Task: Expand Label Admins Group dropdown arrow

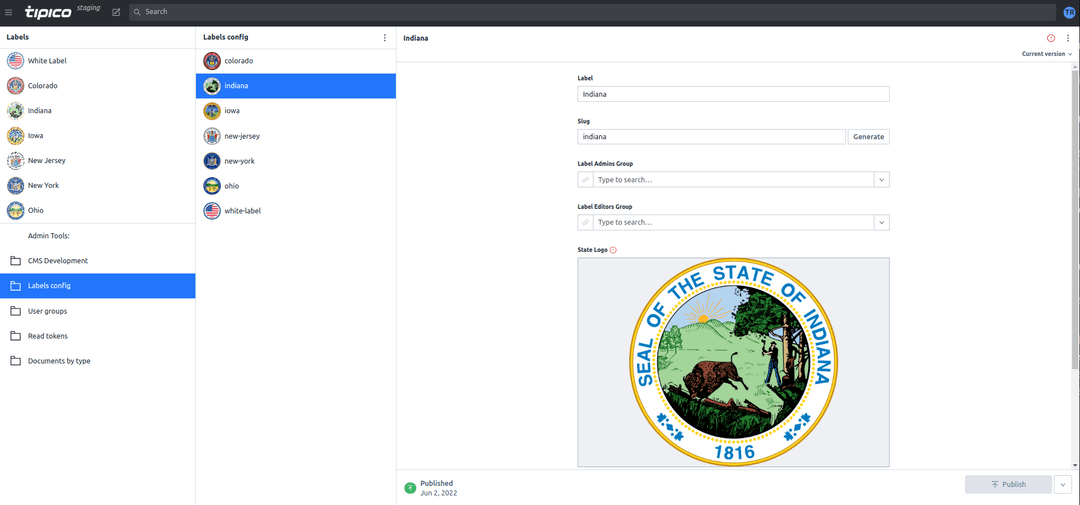Action: (882, 180)
